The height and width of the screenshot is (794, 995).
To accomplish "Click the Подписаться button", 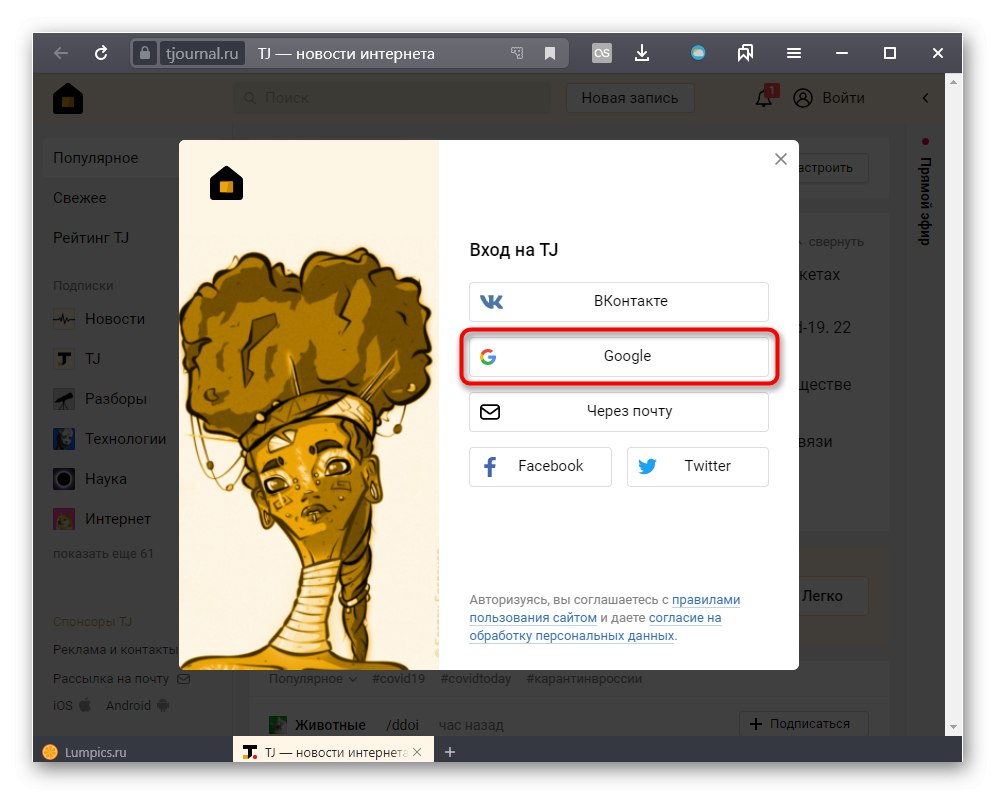I will [x=803, y=724].
